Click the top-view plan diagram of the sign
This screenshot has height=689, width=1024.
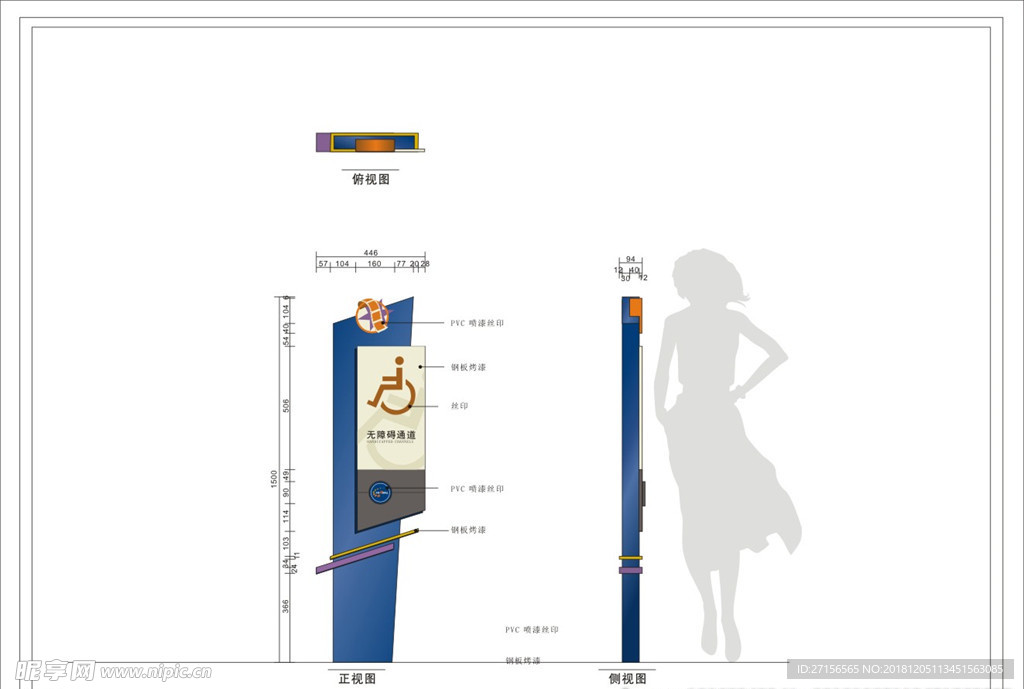pos(369,142)
